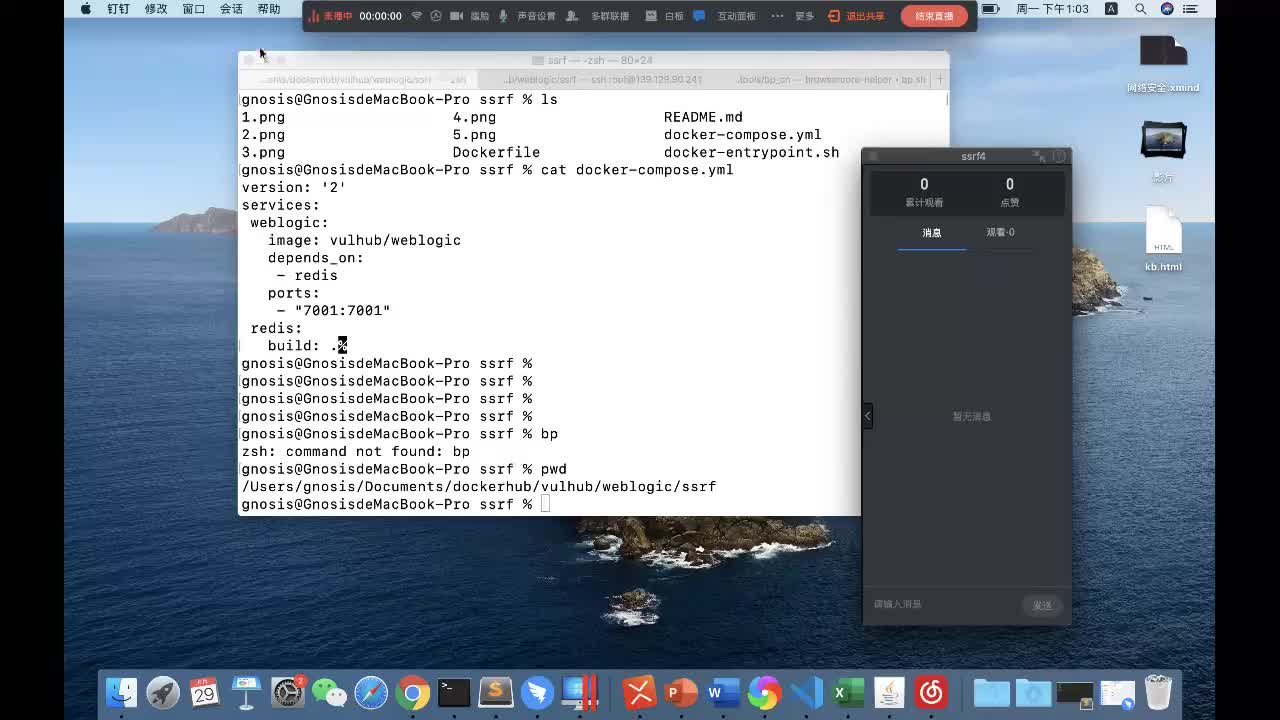Select the first terminal tab vulhub/weblogic/ssrf
The height and width of the screenshot is (720, 1280).
click(358, 79)
